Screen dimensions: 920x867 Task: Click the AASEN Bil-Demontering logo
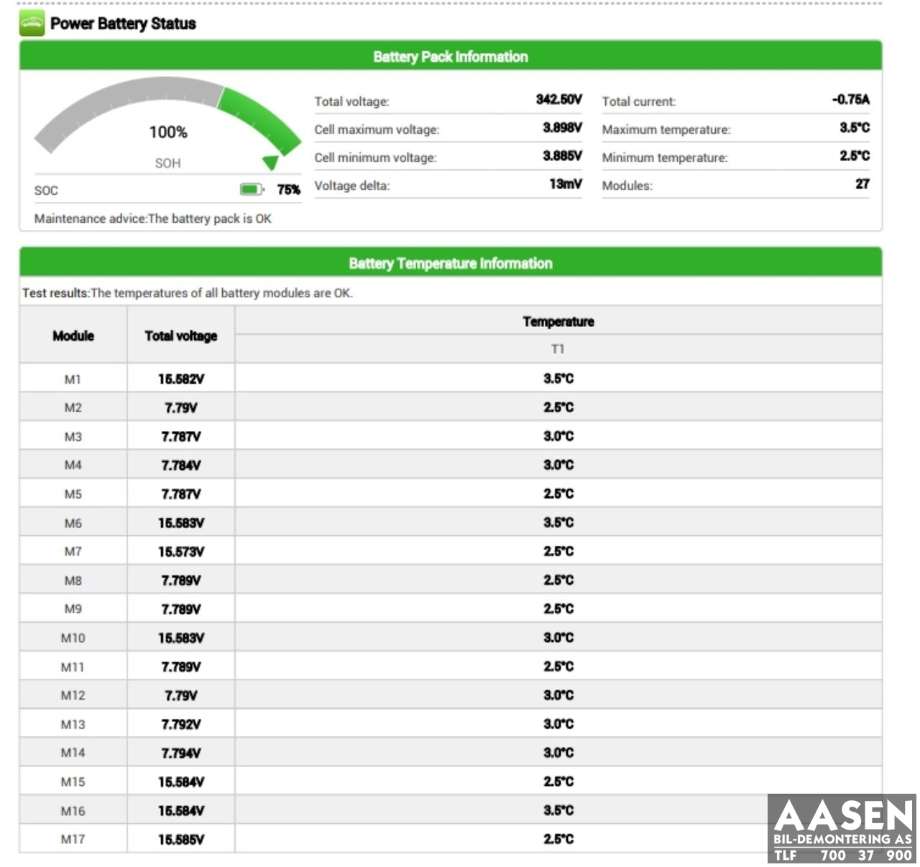pyautogui.click(x=842, y=829)
